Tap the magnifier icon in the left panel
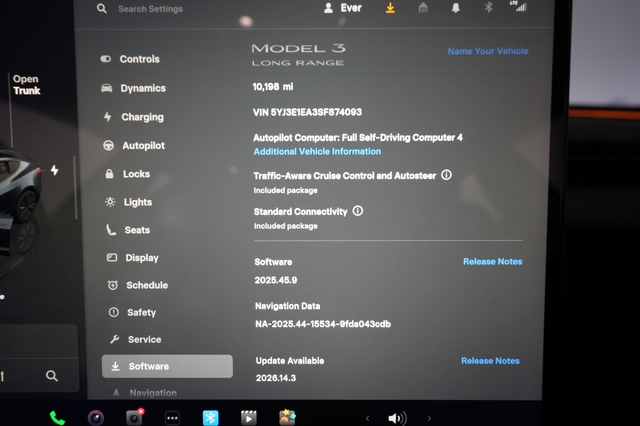Screen dimensions: 640x426 coord(52,376)
